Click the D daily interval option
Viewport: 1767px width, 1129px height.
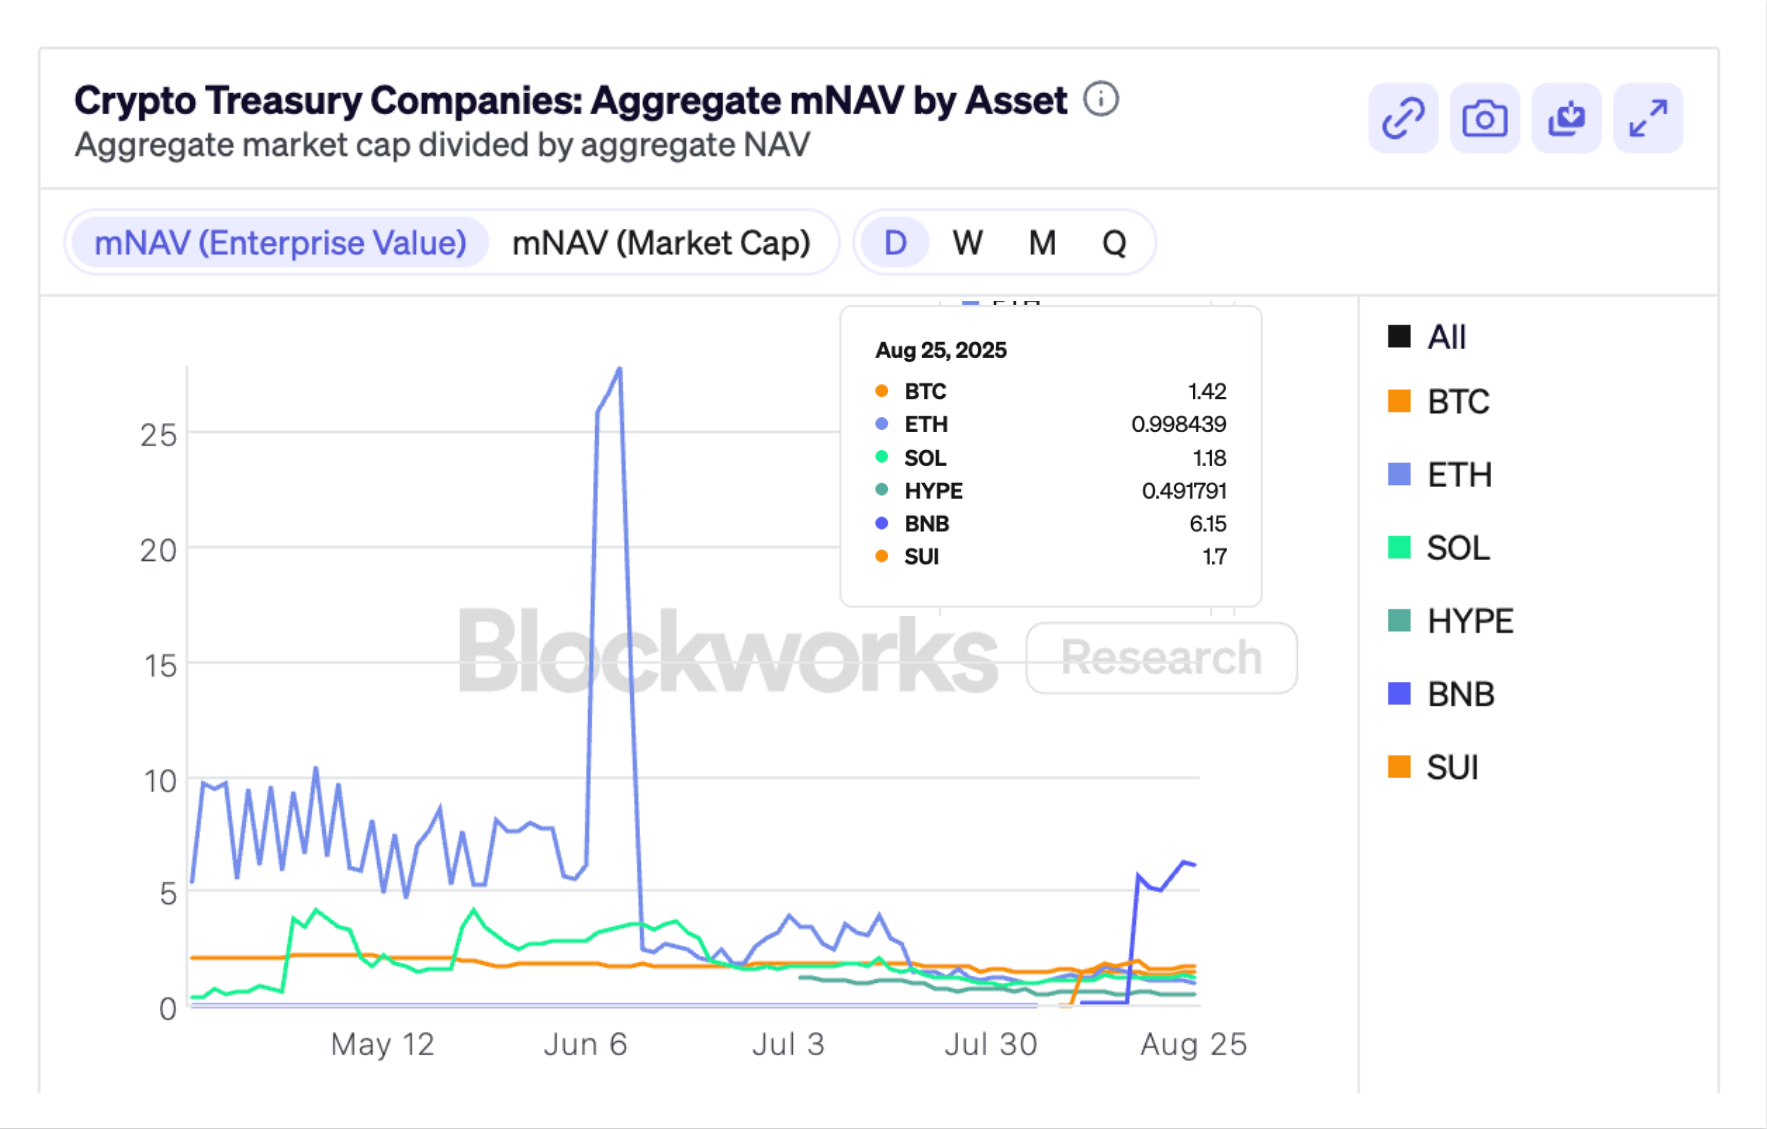coord(894,241)
